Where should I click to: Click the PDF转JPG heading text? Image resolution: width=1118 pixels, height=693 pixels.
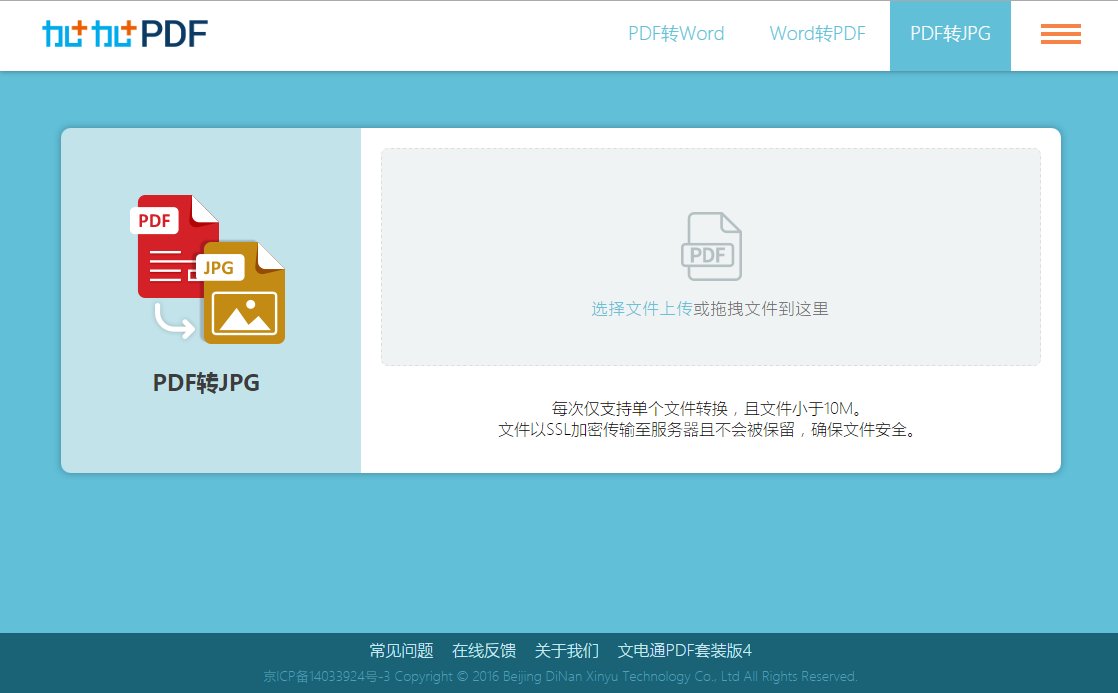[204, 382]
